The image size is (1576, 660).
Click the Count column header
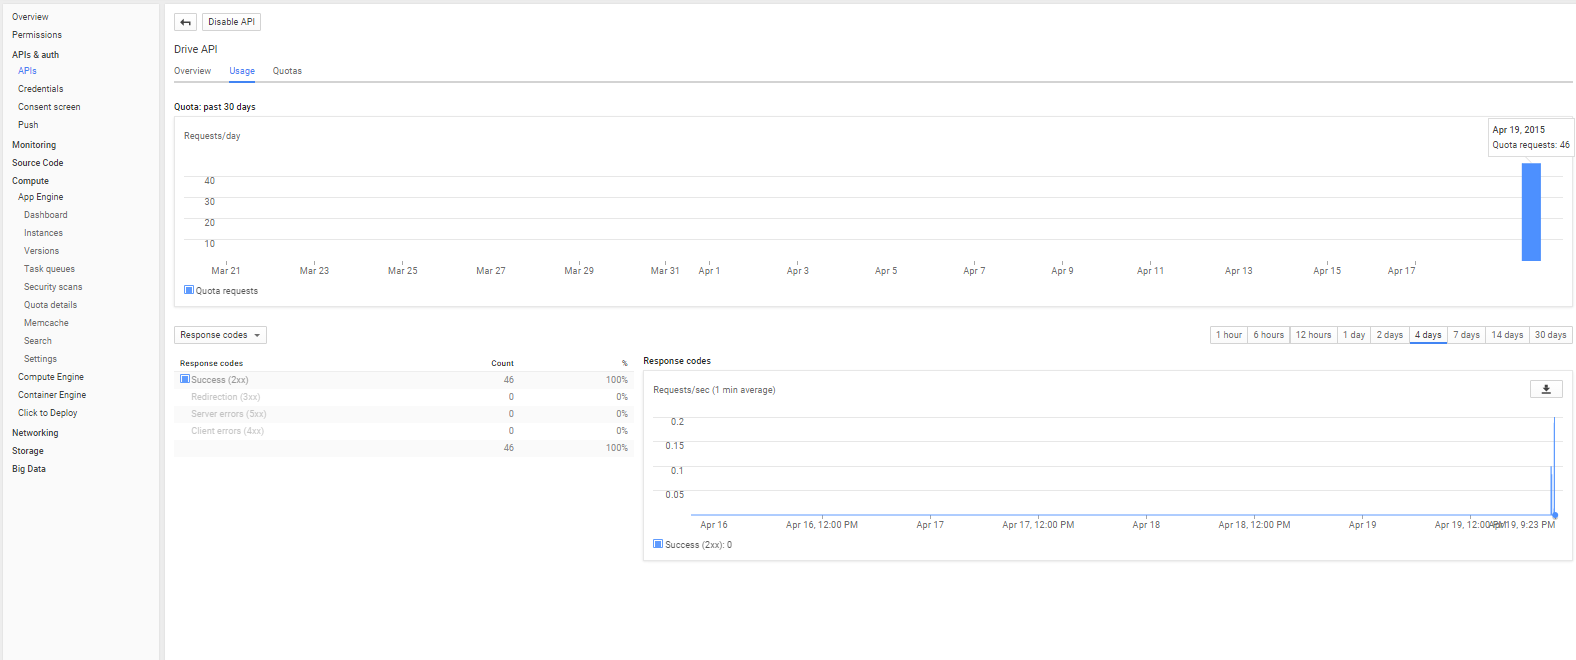[502, 363]
